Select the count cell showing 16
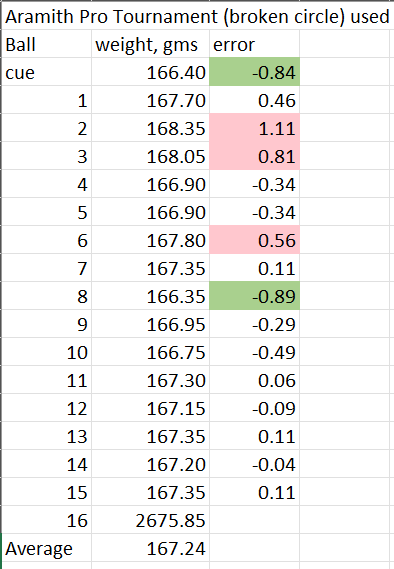Viewport: 394px width, 569px height. (46, 520)
